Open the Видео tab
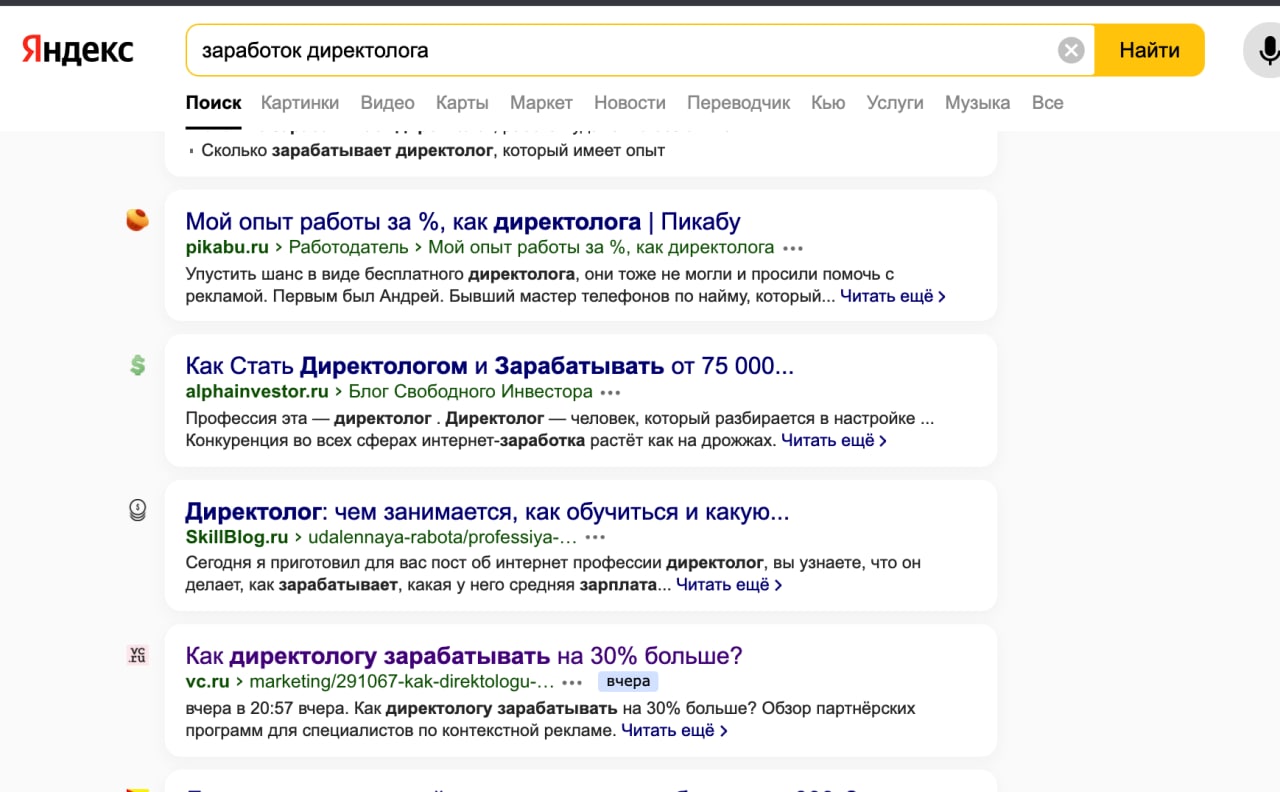The width and height of the screenshot is (1280, 792). pos(387,102)
